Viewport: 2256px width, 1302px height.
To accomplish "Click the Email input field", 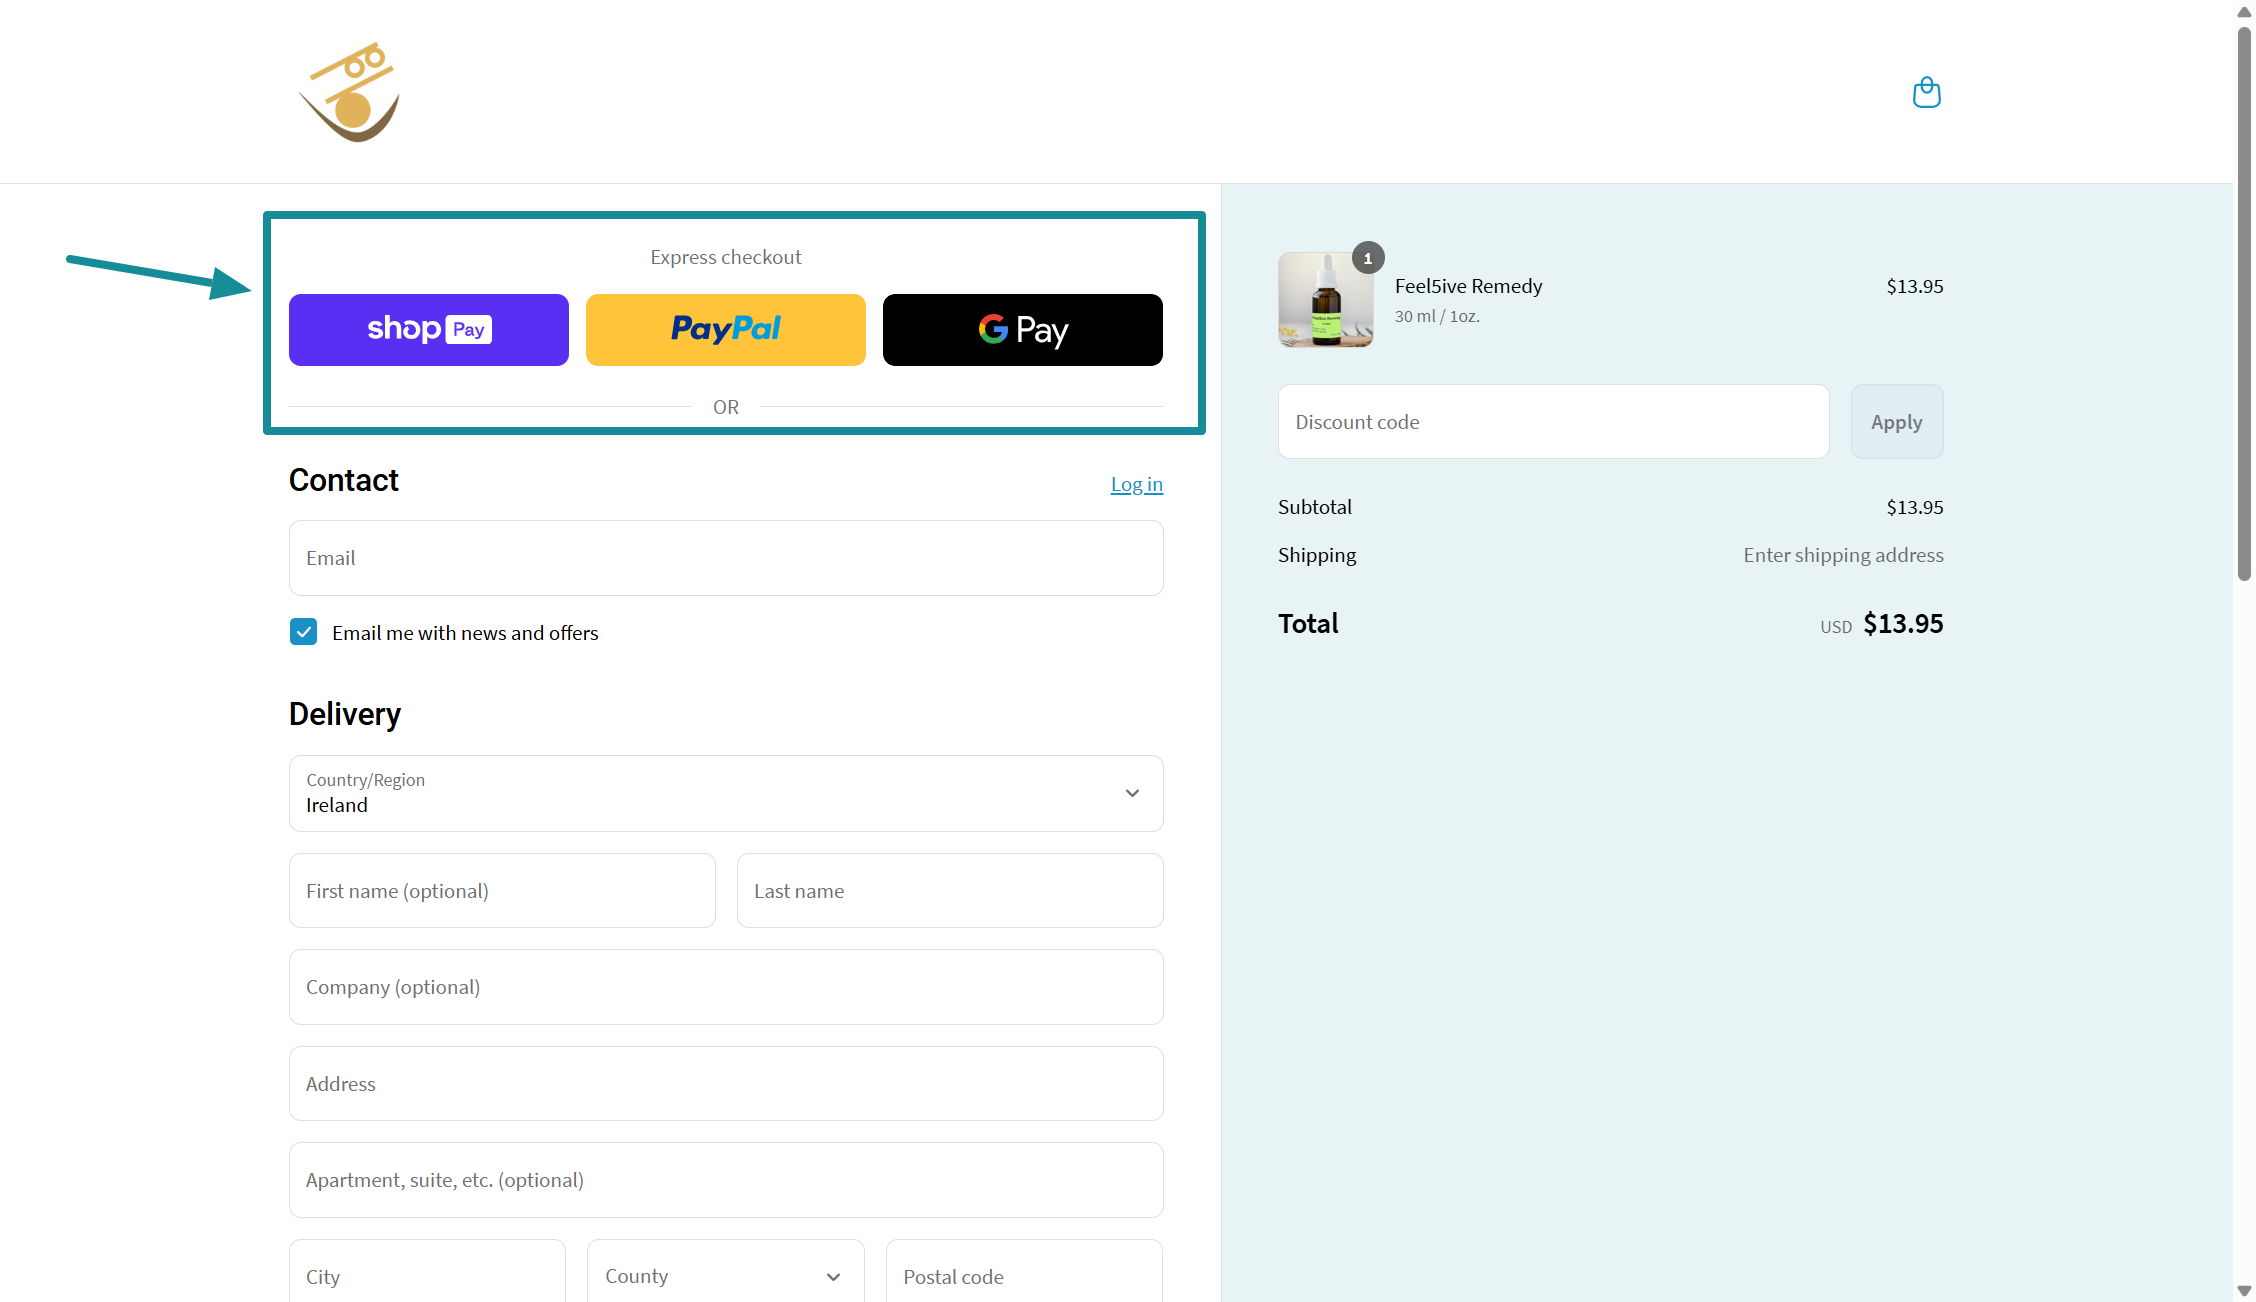I will [725, 558].
